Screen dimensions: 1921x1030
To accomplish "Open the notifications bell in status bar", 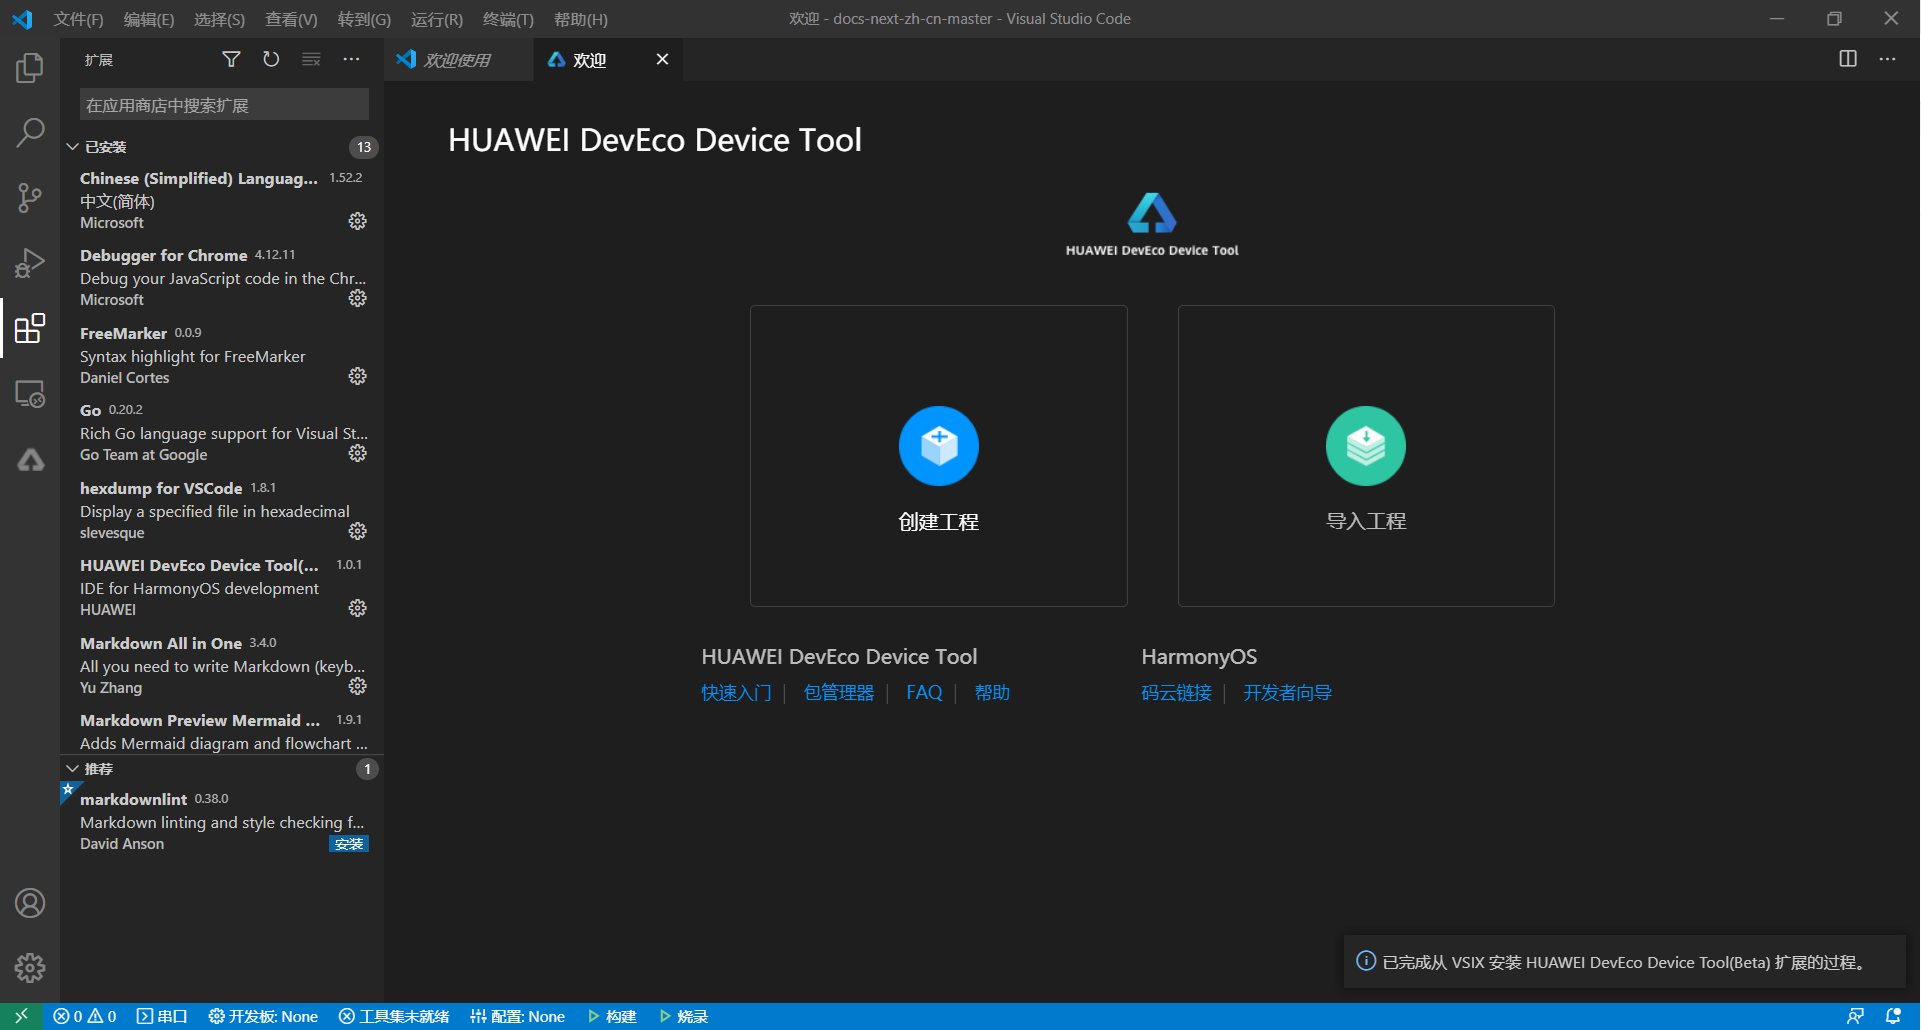I will click(x=1893, y=1016).
